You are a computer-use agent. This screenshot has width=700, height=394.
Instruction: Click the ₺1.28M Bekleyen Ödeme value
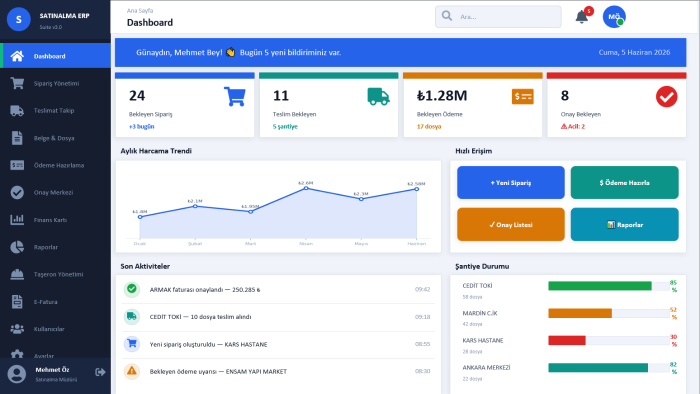point(442,95)
